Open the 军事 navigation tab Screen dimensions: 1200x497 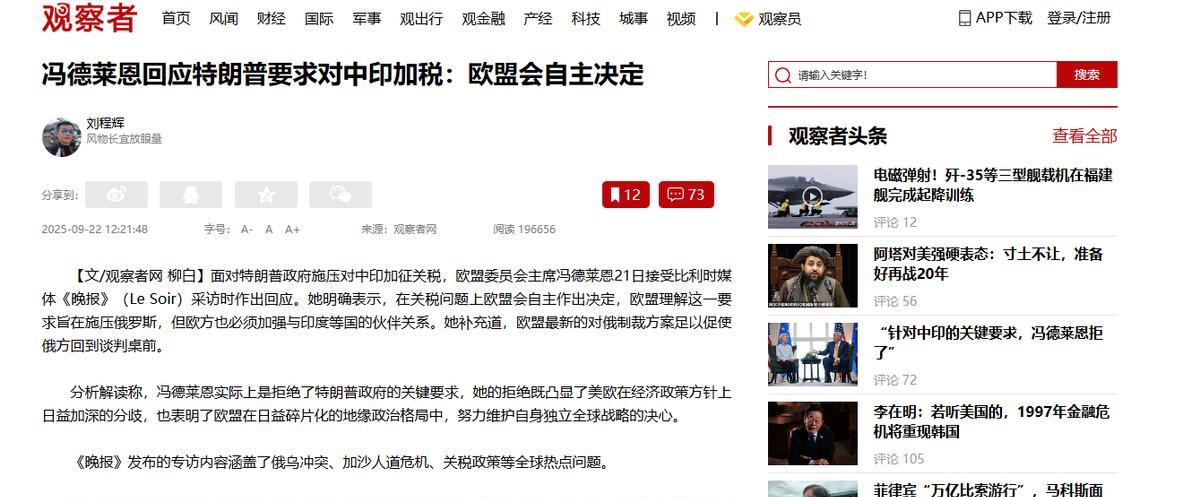pos(367,18)
